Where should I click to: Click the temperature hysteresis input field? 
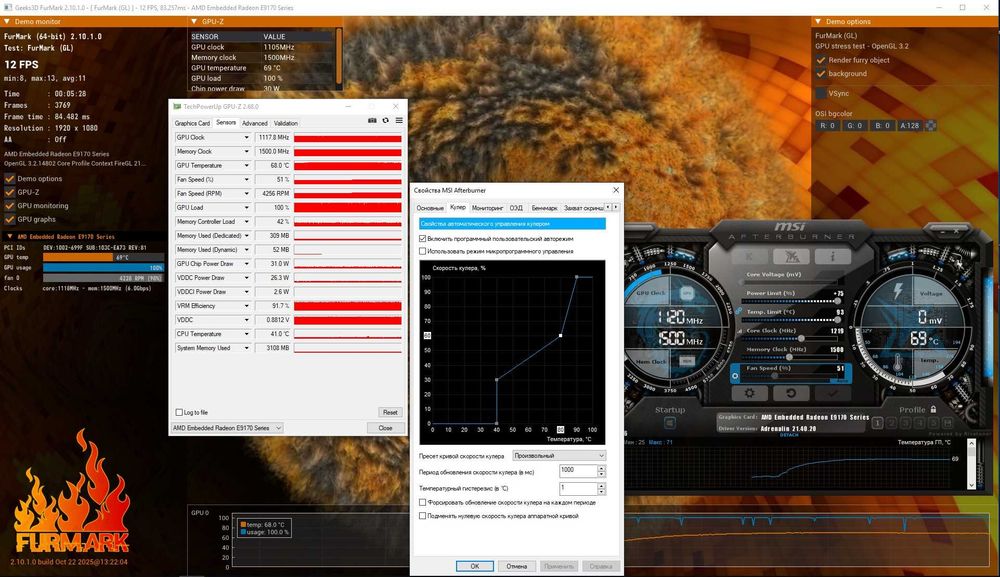(x=578, y=488)
